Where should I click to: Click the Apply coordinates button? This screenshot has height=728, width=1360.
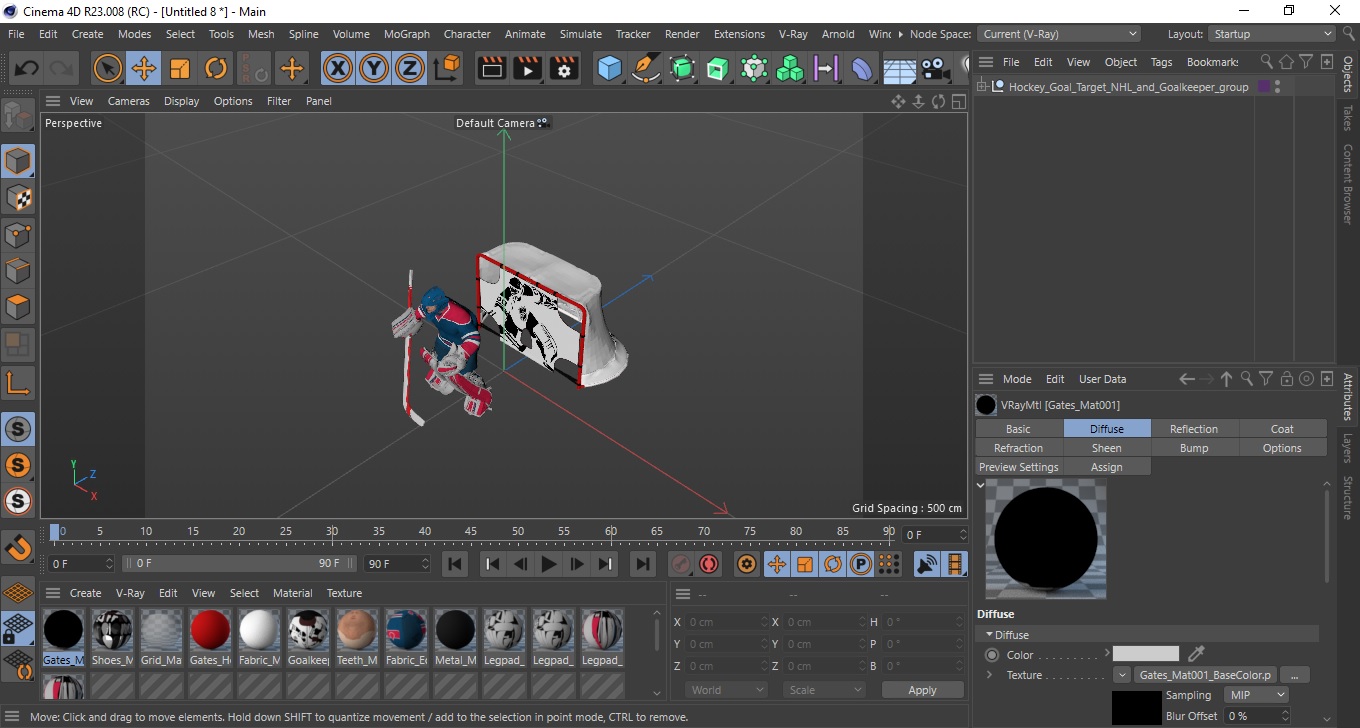click(x=922, y=690)
